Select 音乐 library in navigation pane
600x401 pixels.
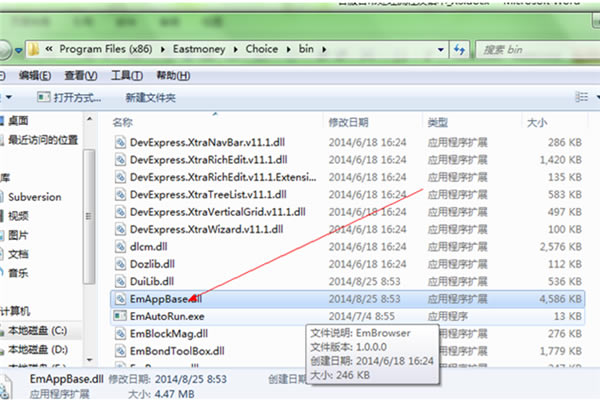[18, 273]
